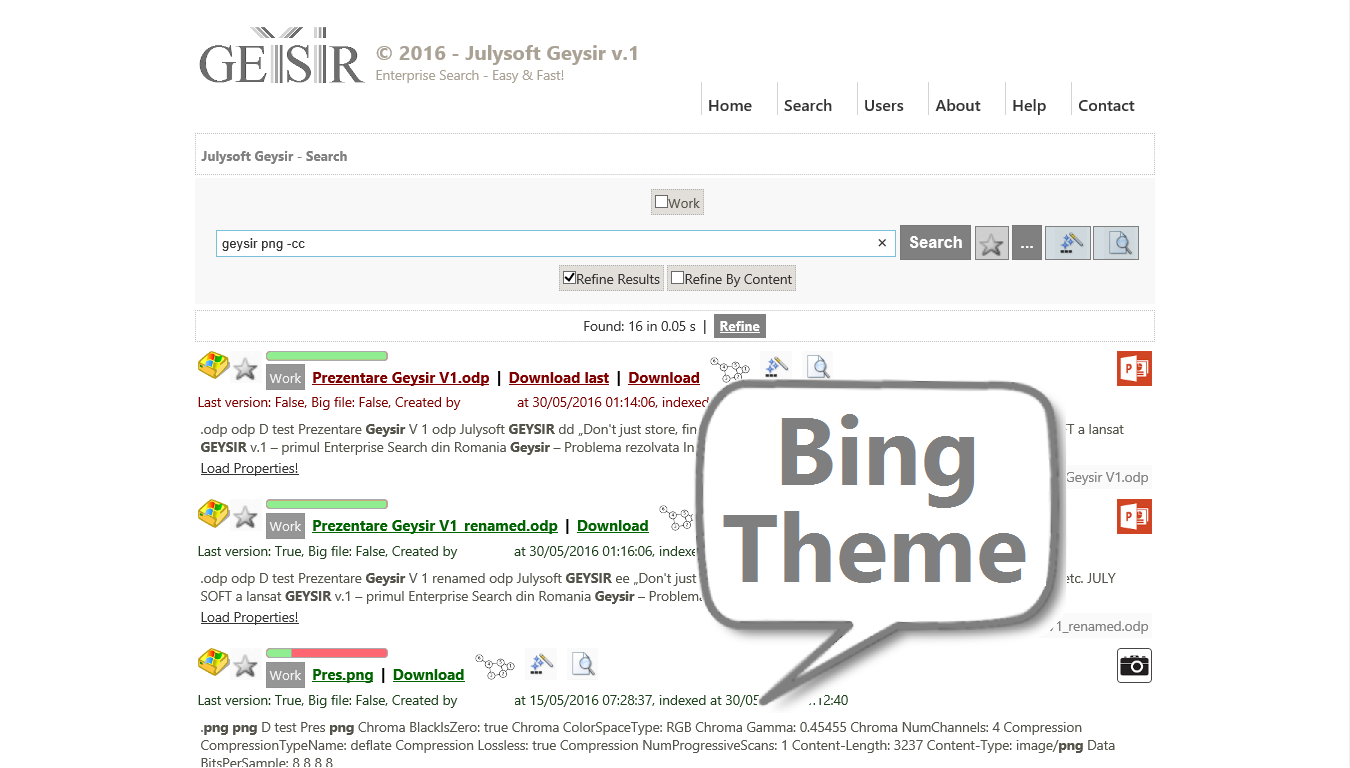This screenshot has height=768, width=1350.
Task: Open the Contact menu item
Action: click(1106, 105)
